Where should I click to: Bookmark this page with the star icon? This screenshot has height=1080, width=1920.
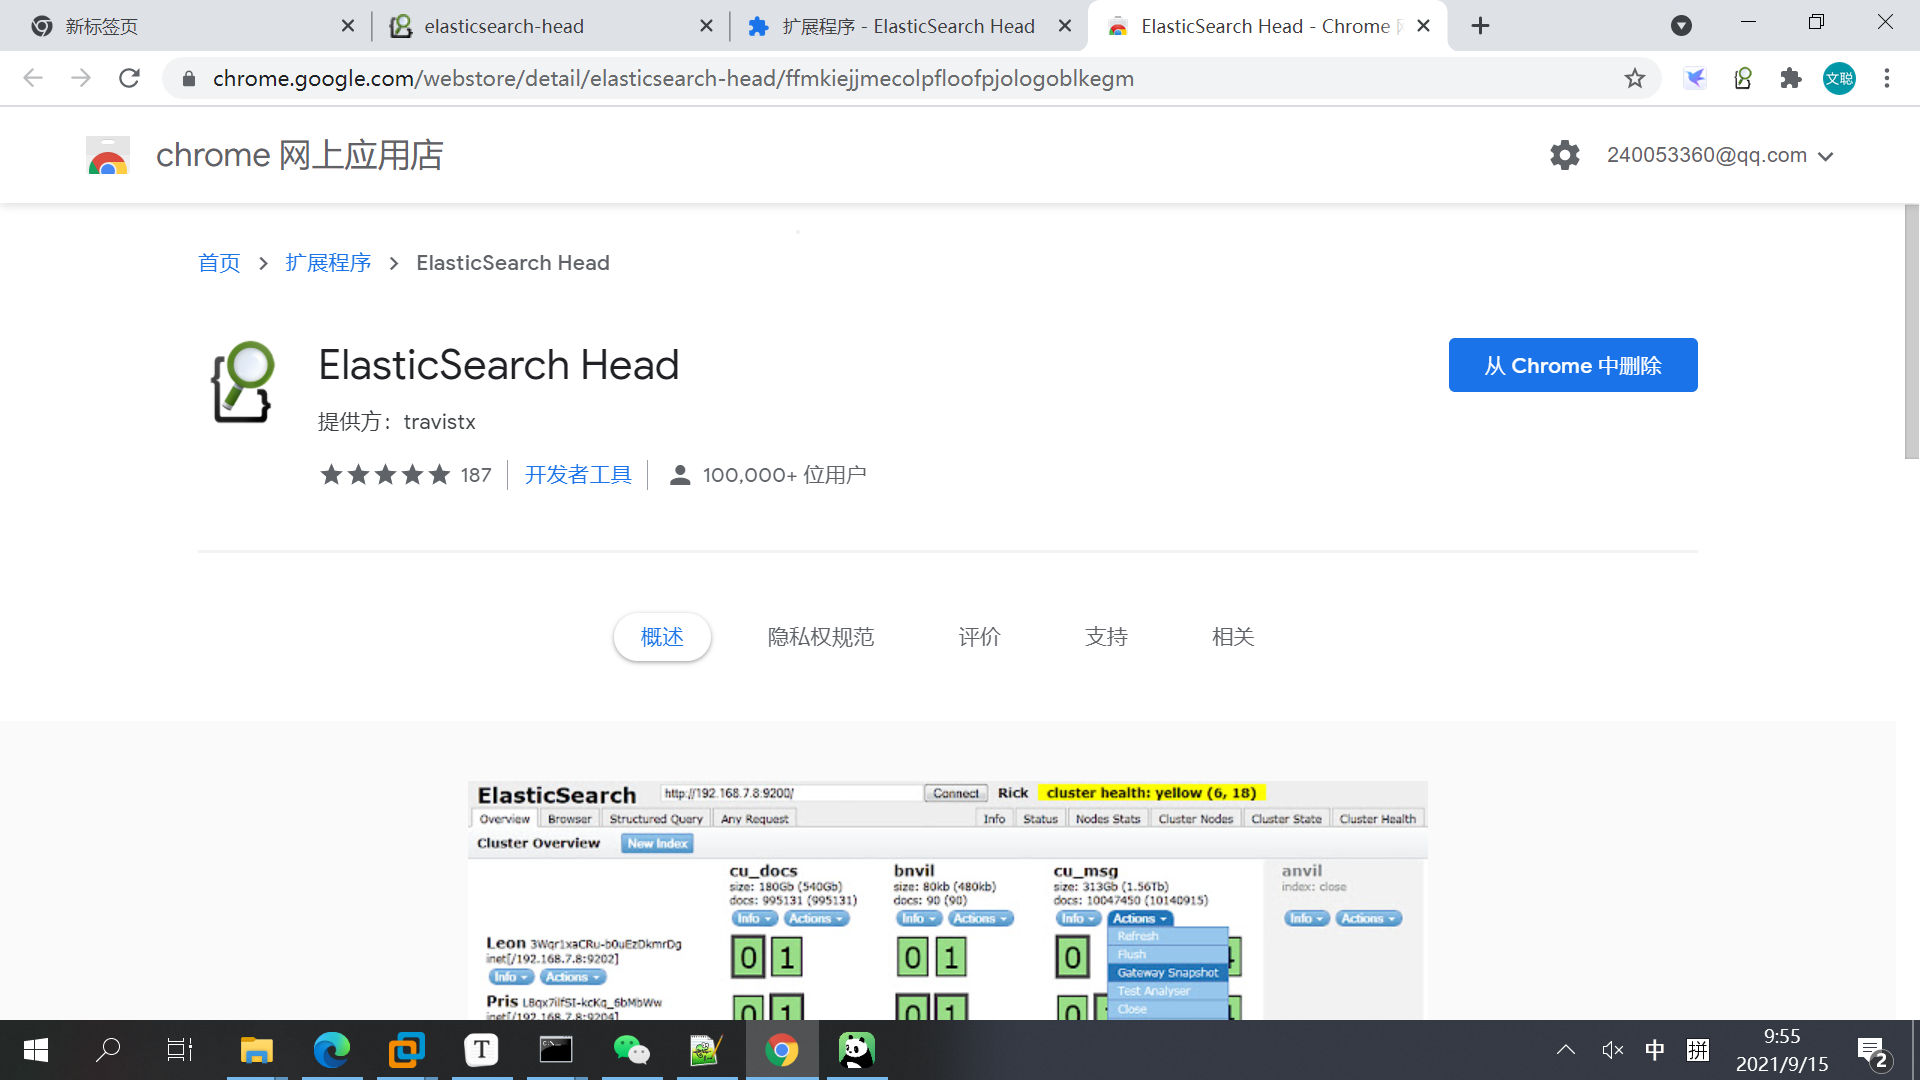[x=1634, y=78]
